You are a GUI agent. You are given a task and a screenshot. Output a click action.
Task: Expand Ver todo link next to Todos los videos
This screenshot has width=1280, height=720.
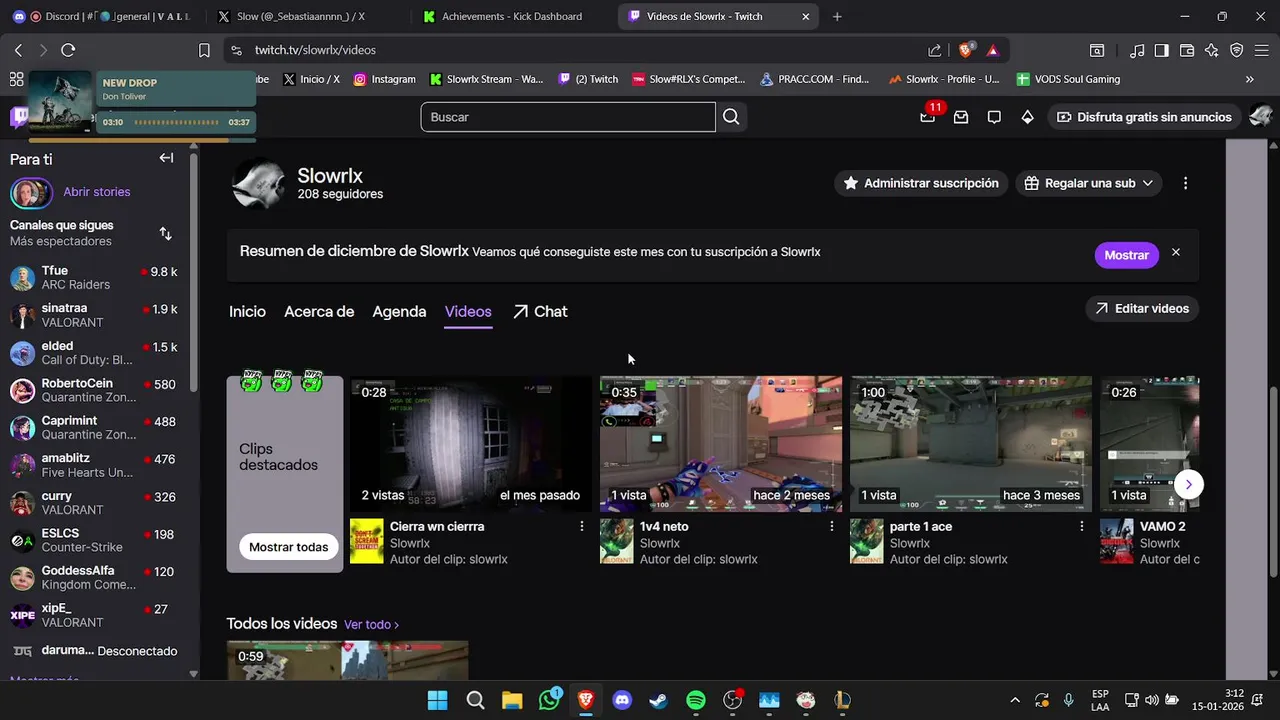pyautogui.click(x=371, y=624)
